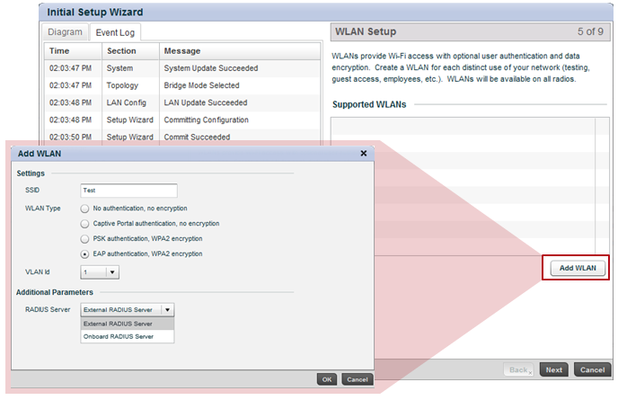The height and width of the screenshot is (400, 618).
Task: Click the Supported WLANs list scrollbar
Action: pos(602,185)
